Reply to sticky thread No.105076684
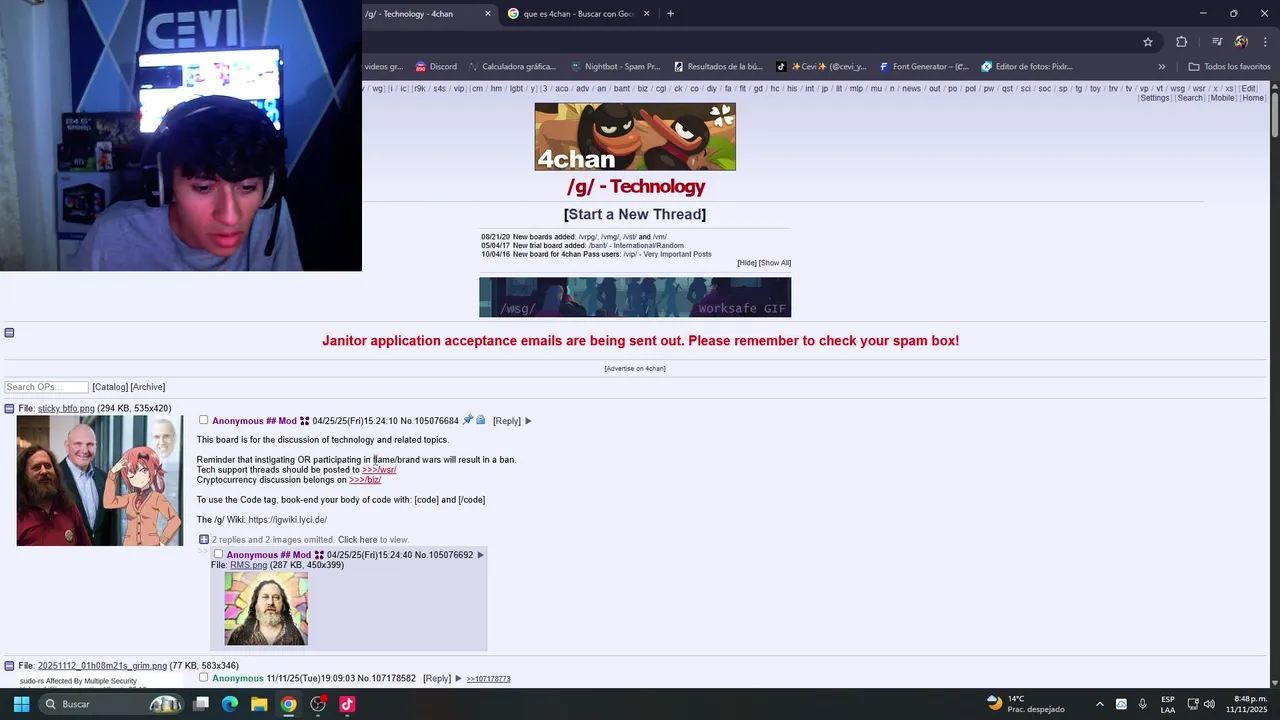 (x=507, y=421)
